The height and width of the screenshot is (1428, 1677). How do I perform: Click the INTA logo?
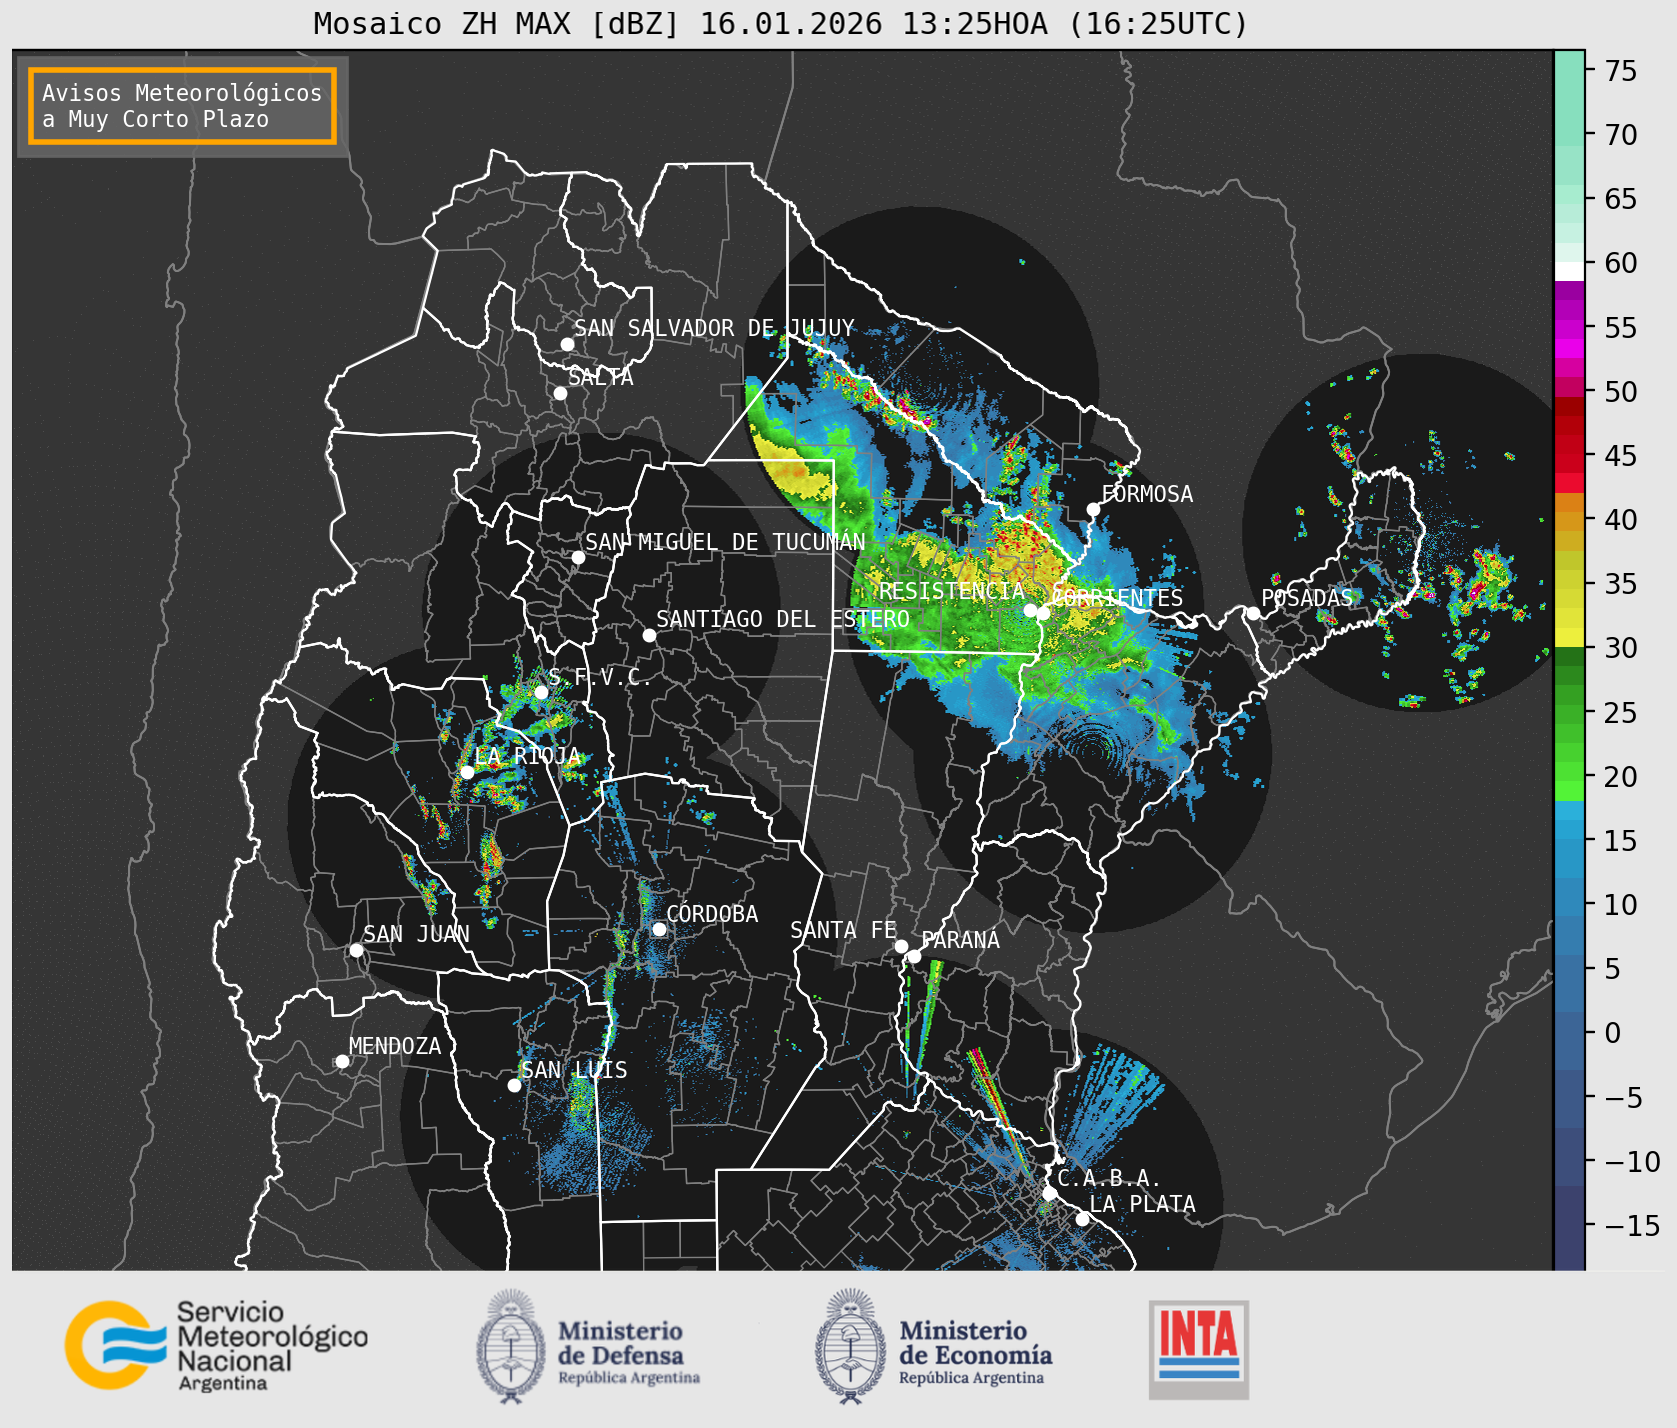pyautogui.click(x=1199, y=1349)
